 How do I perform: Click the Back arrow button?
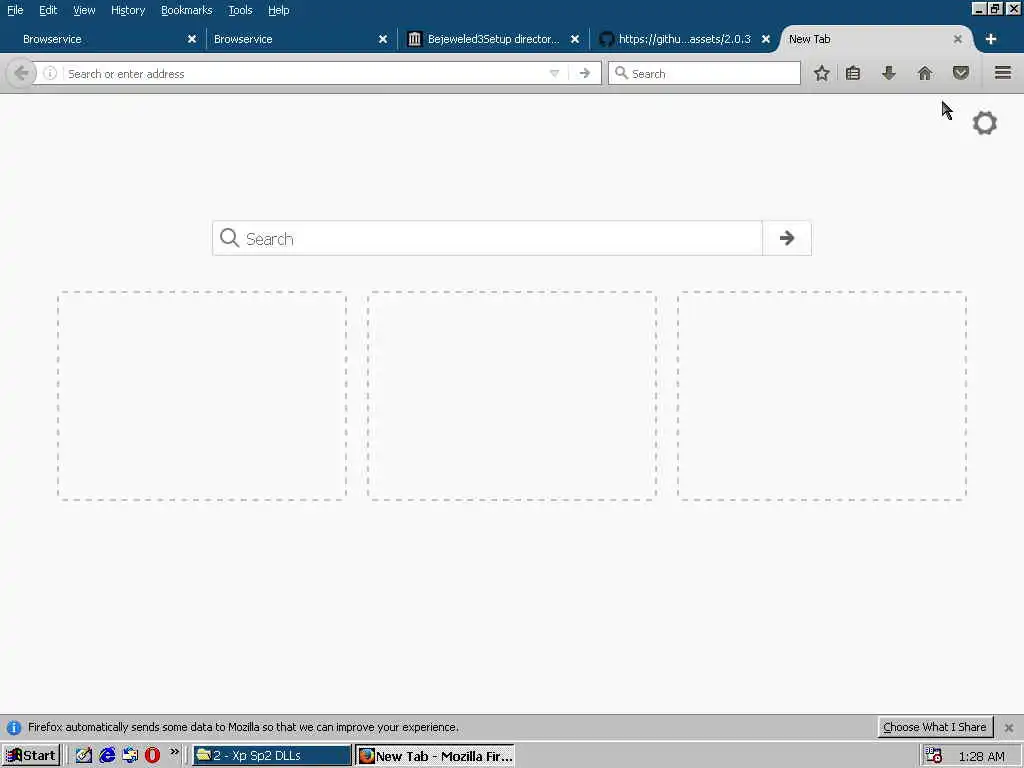point(21,73)
